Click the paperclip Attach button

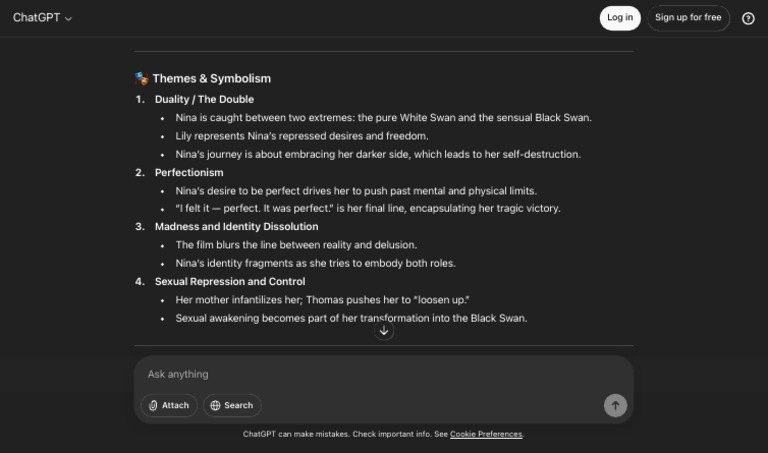click(x=168, y=405)
